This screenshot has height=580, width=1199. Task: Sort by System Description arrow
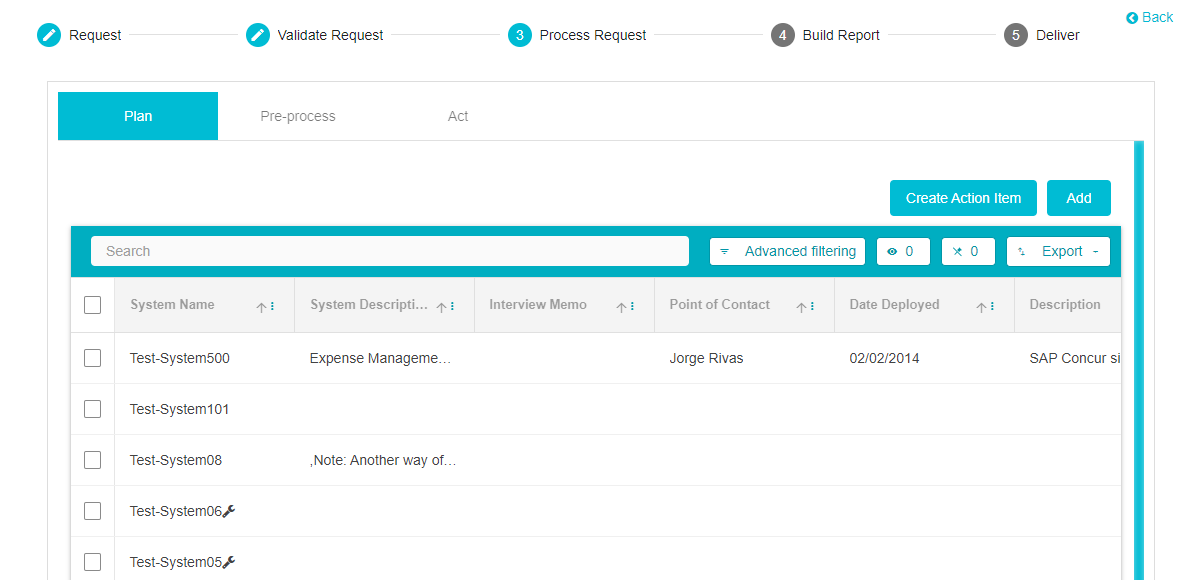[x=441, y=307]
